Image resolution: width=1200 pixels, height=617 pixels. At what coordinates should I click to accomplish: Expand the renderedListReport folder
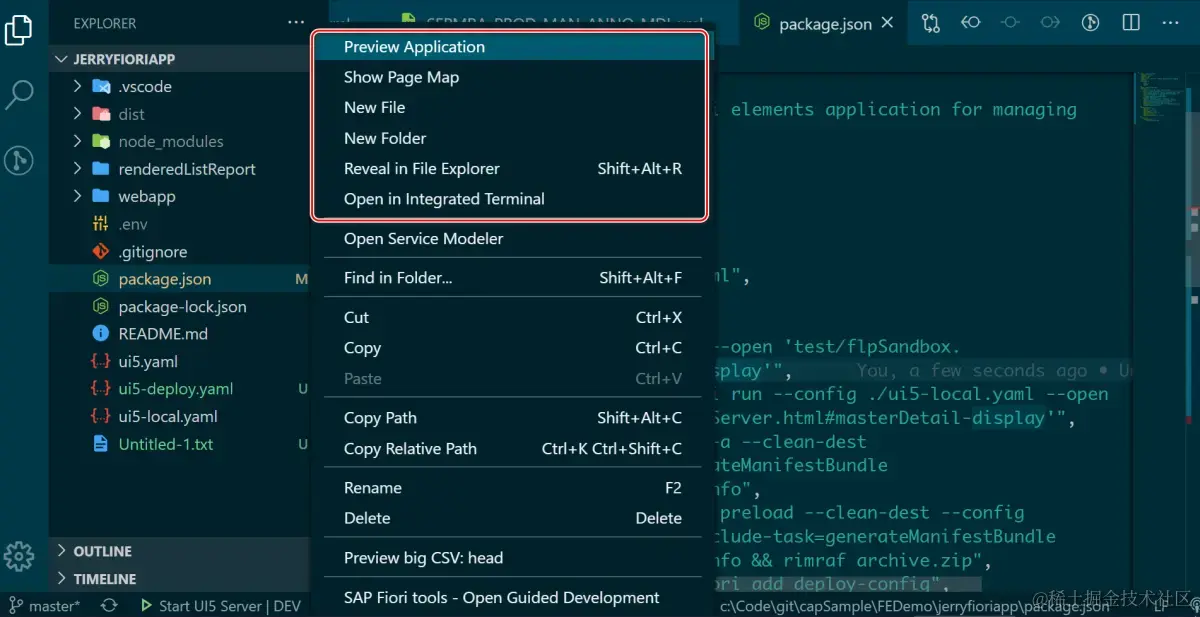point(180,169)
